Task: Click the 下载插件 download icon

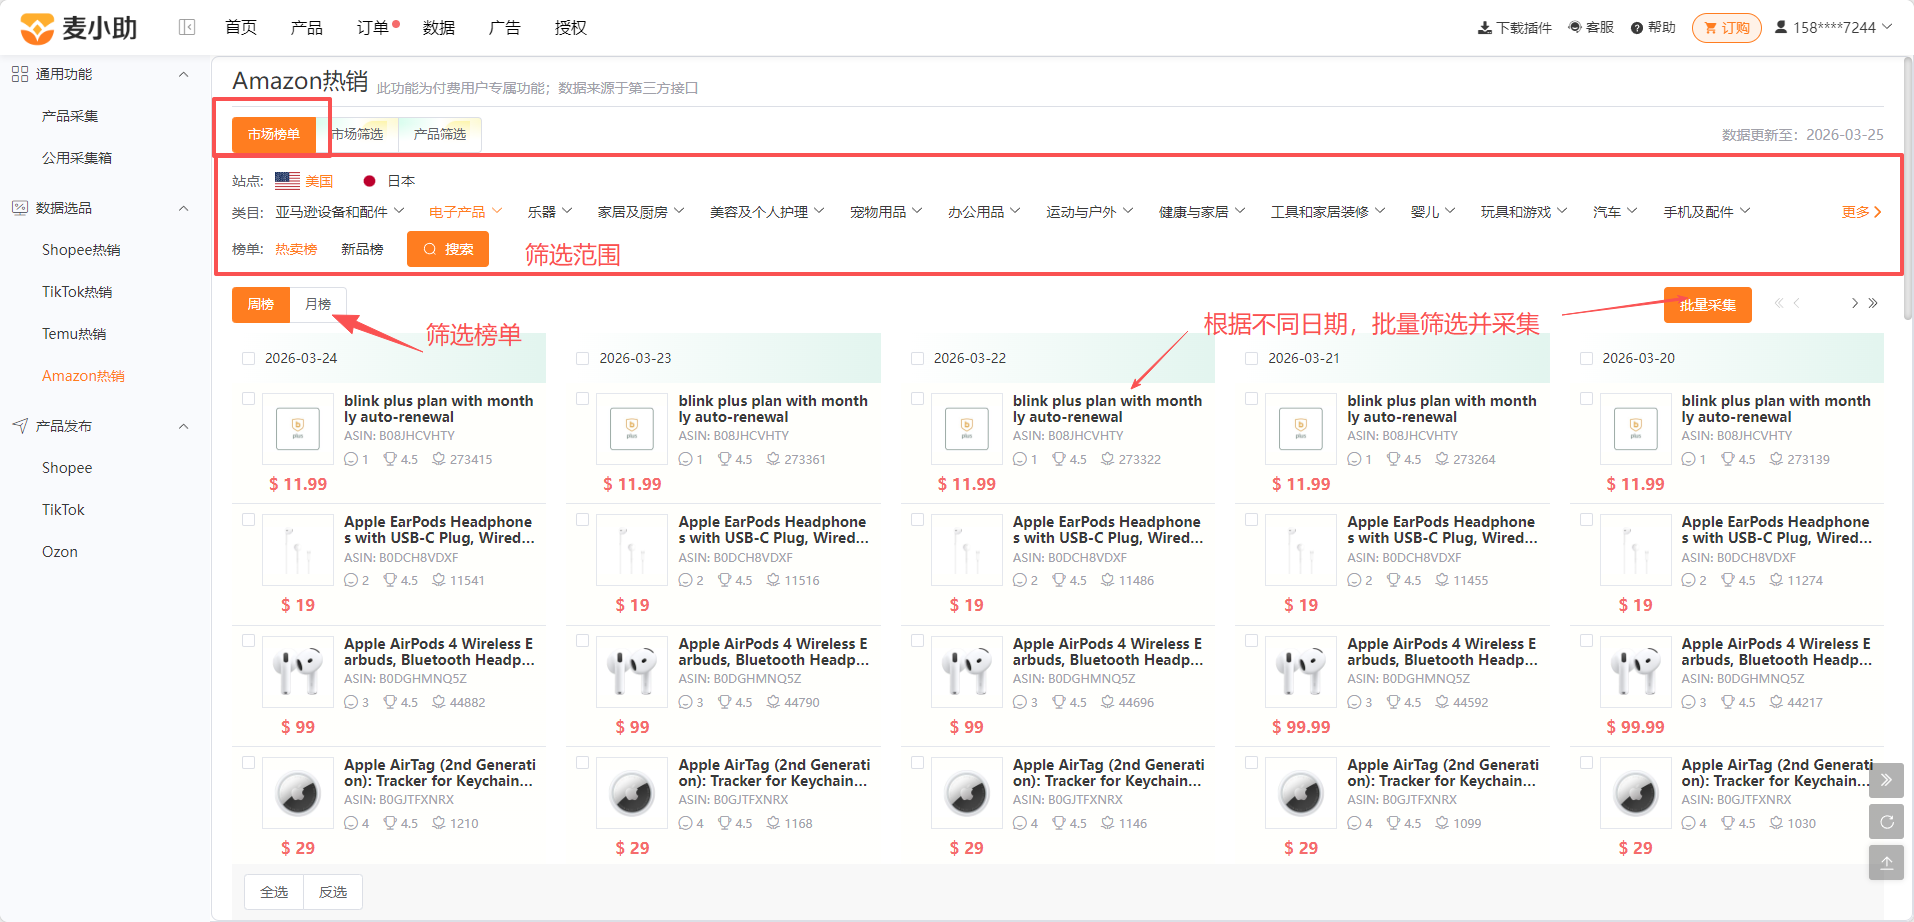Action: [1484, 28]
